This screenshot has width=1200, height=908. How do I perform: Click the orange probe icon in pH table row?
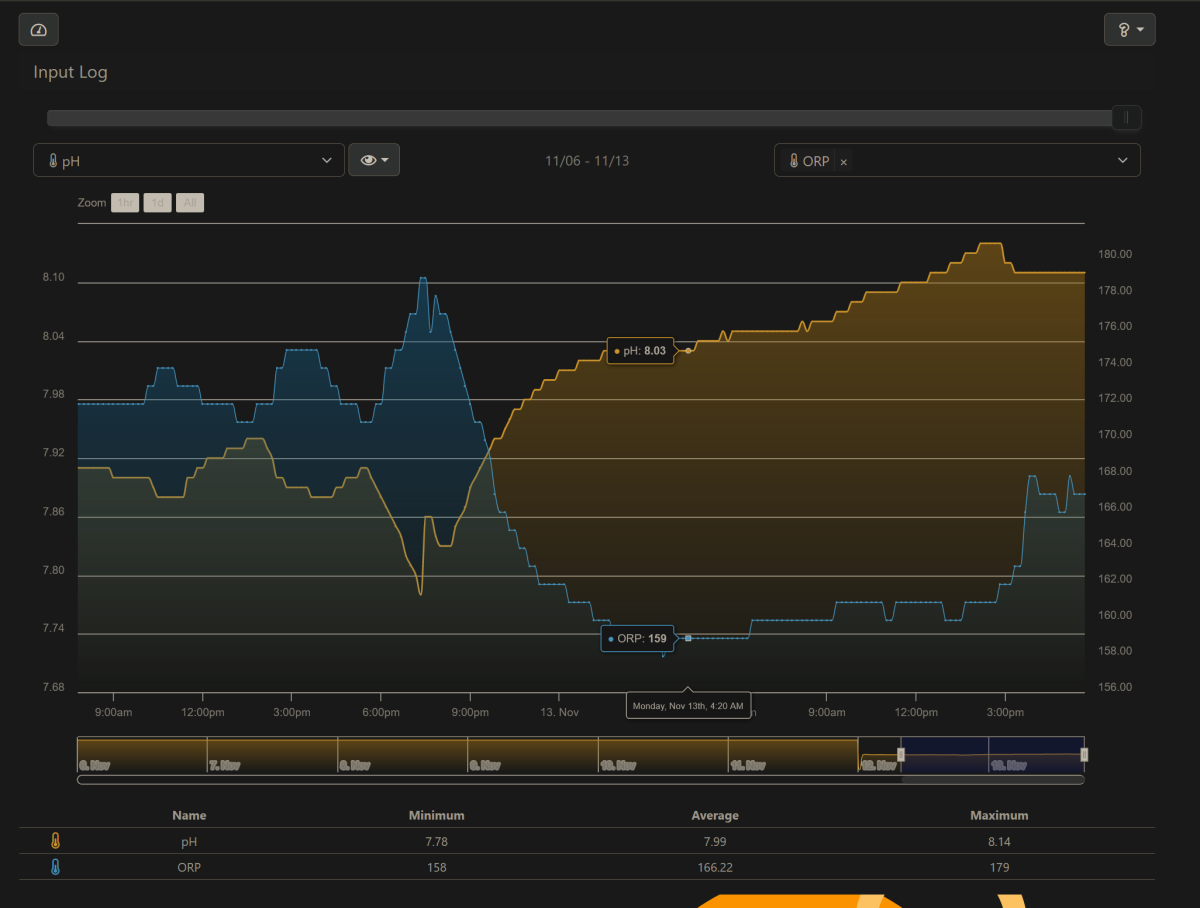[x=55, y=842]
